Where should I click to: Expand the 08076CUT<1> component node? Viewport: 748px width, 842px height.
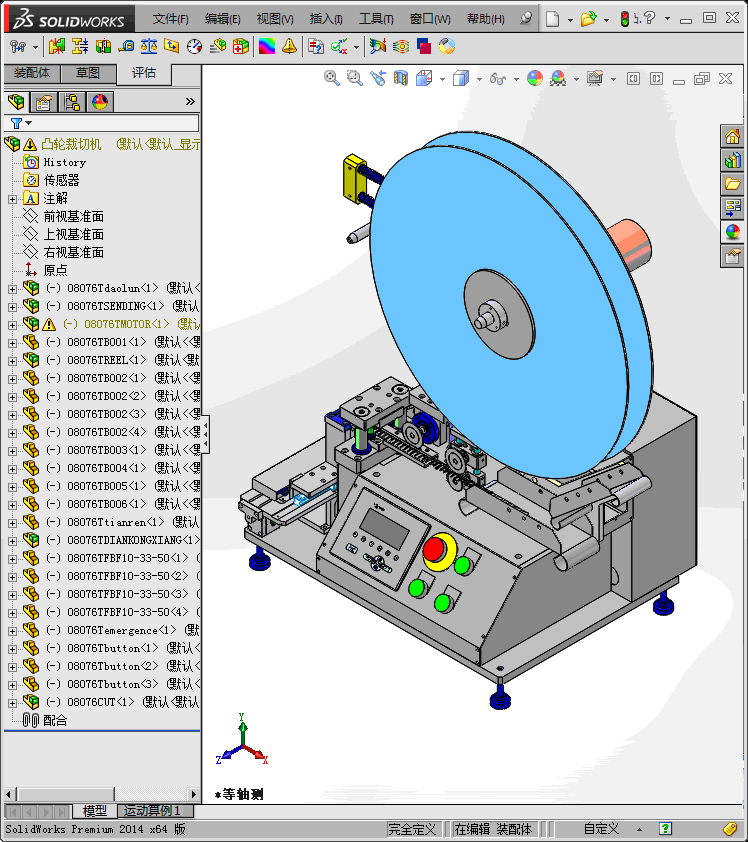(12, 703)
